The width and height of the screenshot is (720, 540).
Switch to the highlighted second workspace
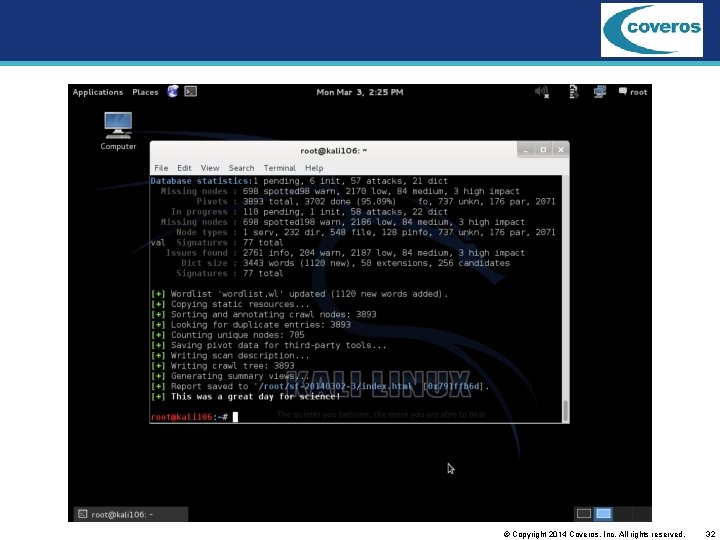[x=603, y=513]
